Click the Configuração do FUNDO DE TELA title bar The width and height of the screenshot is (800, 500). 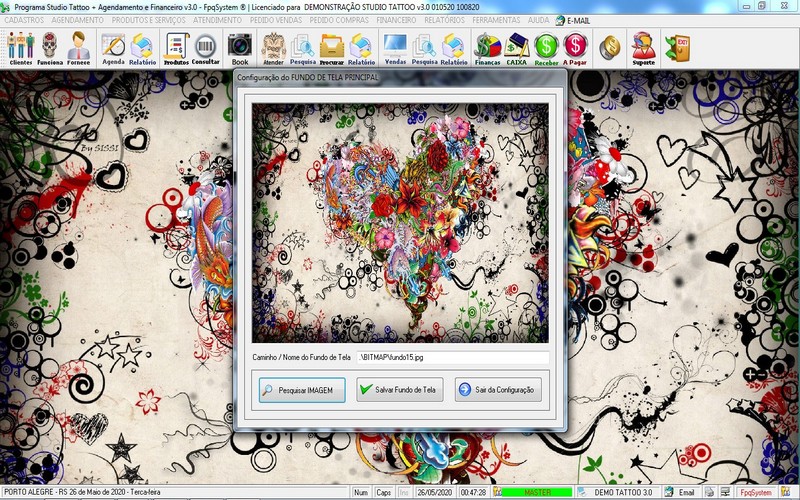[x=400, y=78]
